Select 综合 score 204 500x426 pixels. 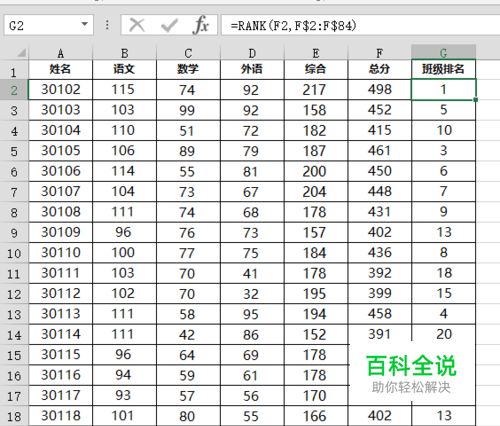(x=316, y=192)
